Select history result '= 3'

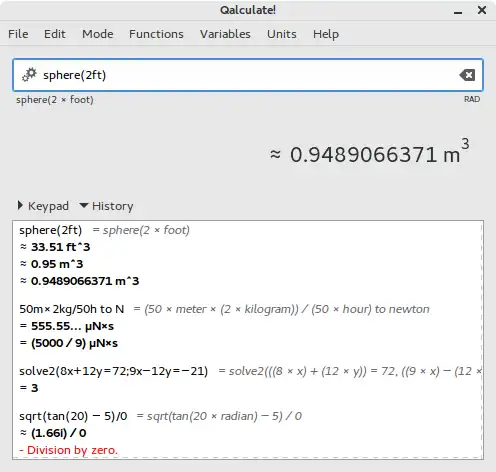click(x=29, y=388)
